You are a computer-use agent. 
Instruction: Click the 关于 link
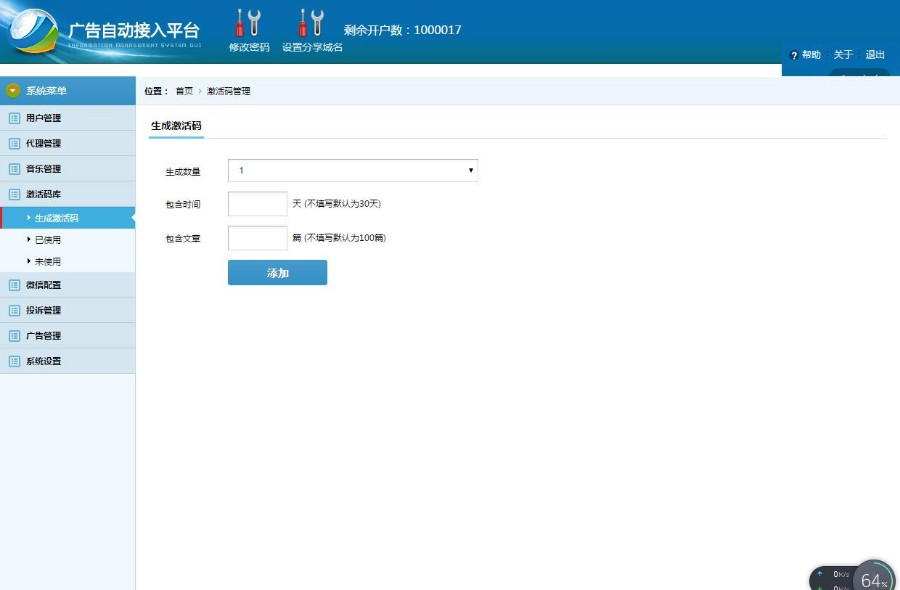tap(843, 55)
